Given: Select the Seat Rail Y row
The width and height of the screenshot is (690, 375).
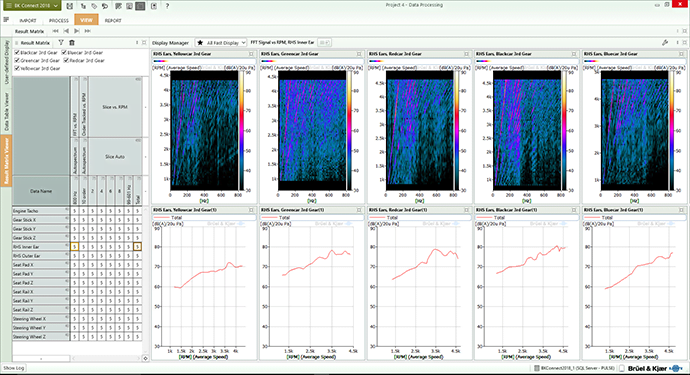Looking at the screenshot, I should (40, 301).
